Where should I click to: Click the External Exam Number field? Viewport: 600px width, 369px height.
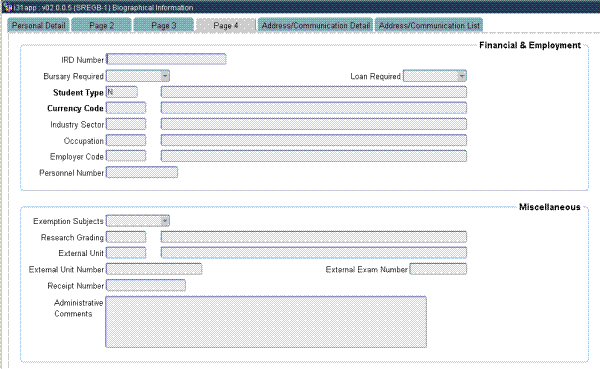(438, 269)
